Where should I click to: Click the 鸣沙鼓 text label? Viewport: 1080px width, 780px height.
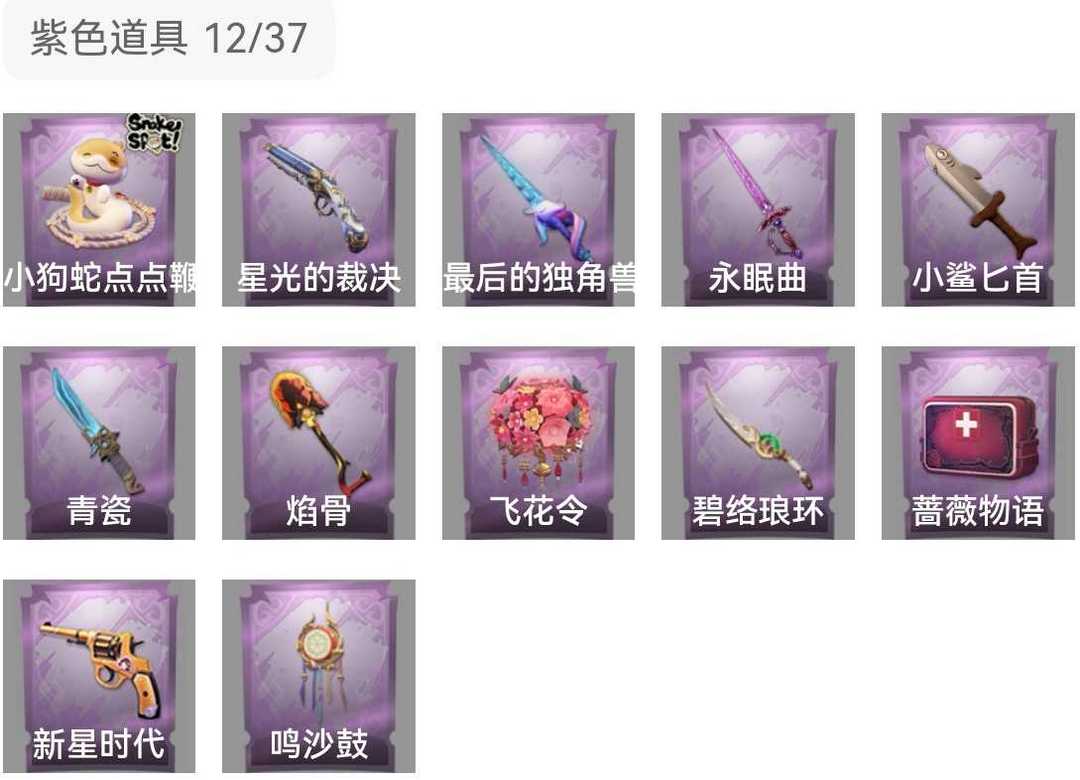point(319,744)
